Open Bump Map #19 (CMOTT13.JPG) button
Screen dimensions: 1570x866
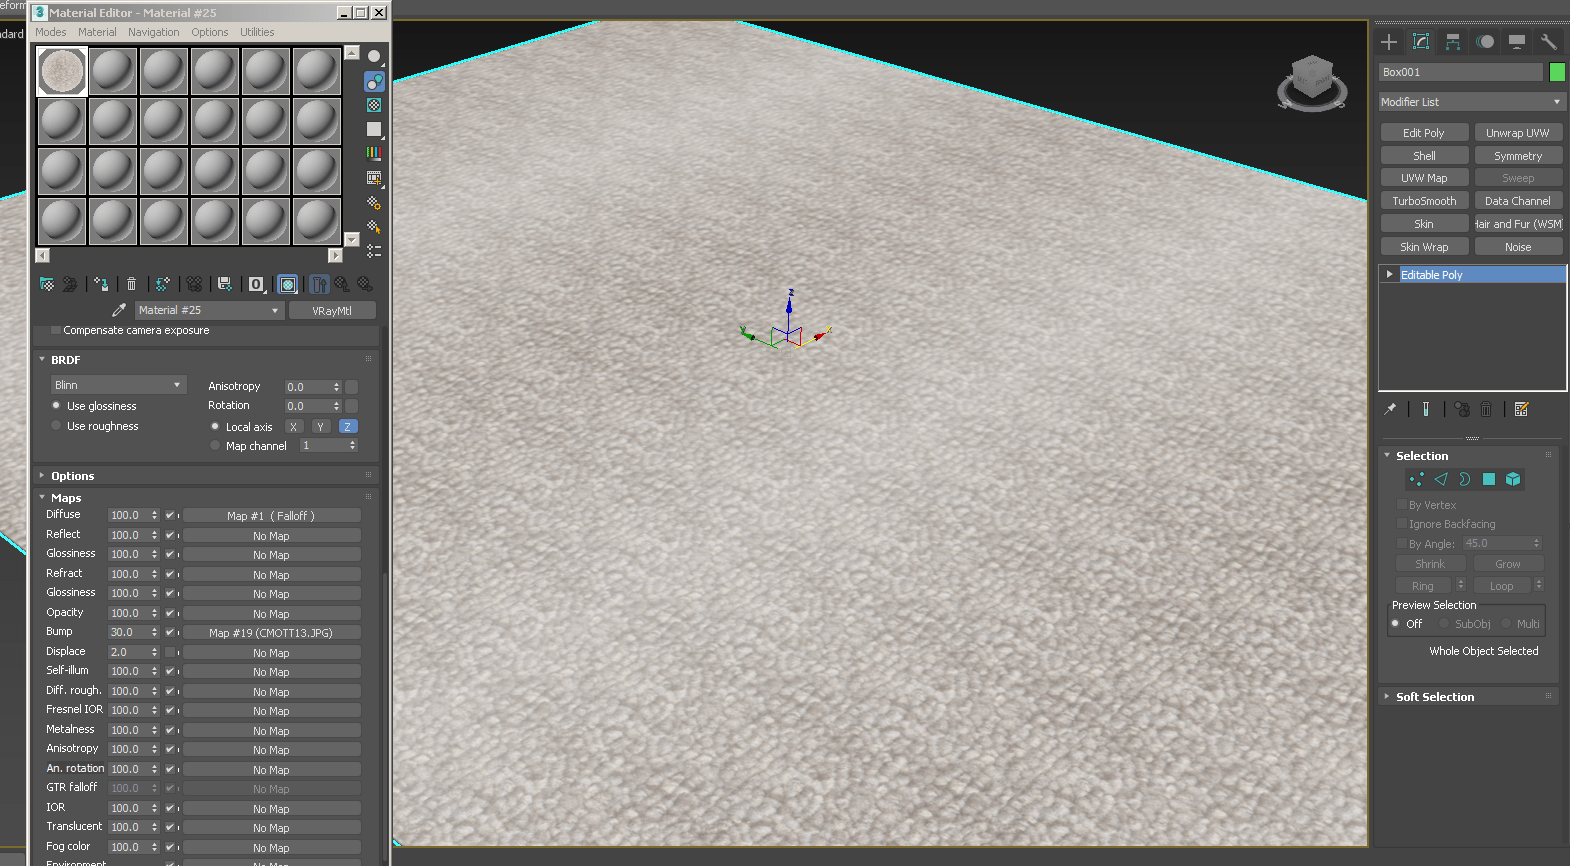(x=271, y=633)
